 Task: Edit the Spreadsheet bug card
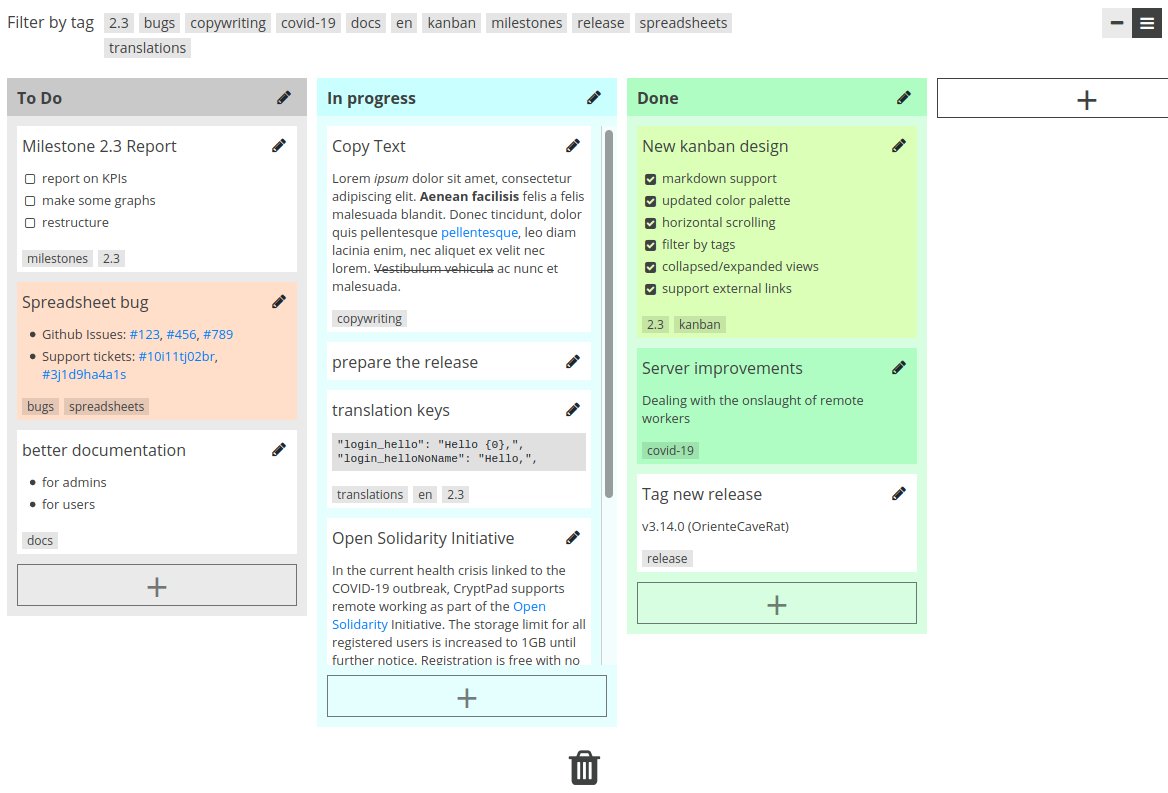click(279, 302)
